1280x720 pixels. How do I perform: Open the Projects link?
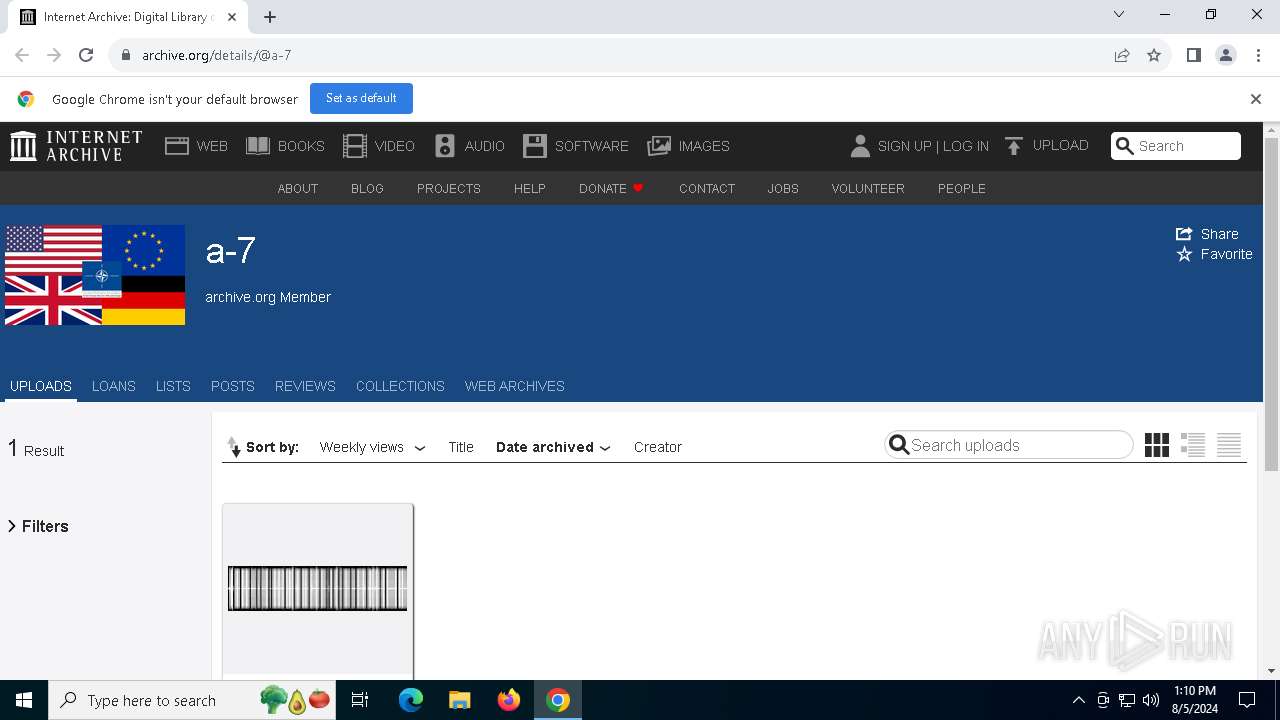click(x=449, y=188)
